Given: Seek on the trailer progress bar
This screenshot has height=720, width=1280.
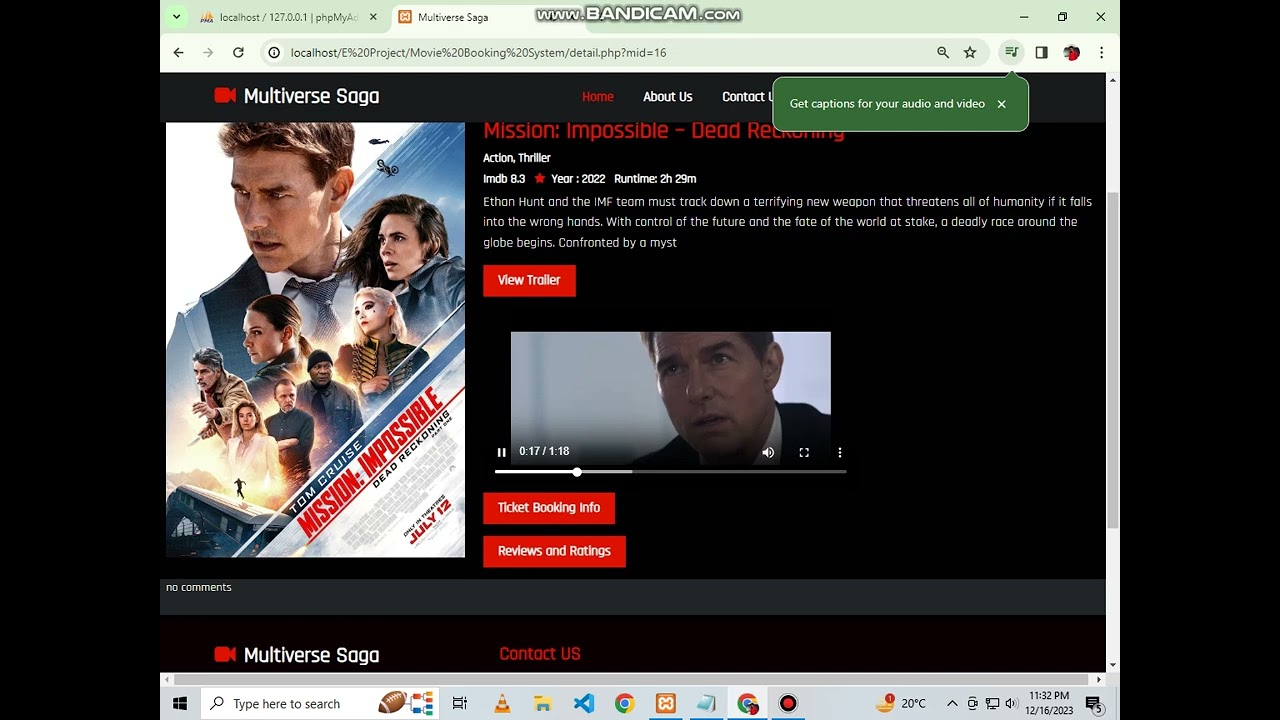Looking at the screenshot, I should [x=670, y=471].
